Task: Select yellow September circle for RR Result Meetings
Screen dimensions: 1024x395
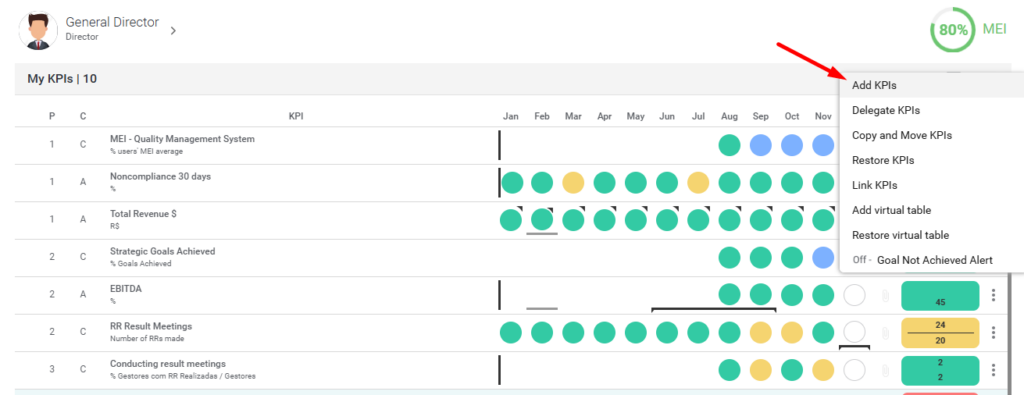Action: click(x=761, y=333)
